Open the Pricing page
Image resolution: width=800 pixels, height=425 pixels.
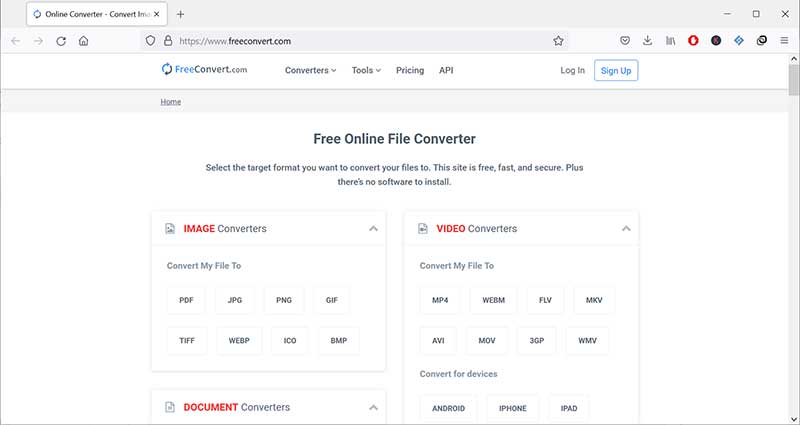tap(410, 70)
